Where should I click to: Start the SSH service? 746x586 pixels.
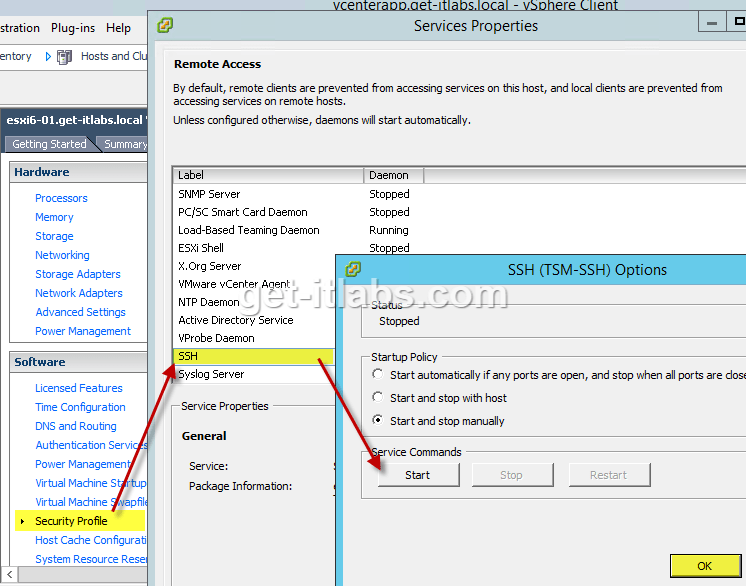(x=419, y=475)
